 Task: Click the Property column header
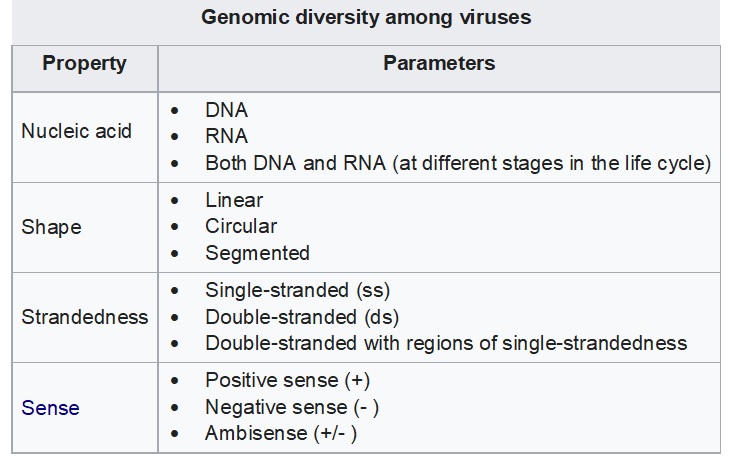(x=84, y=64)
